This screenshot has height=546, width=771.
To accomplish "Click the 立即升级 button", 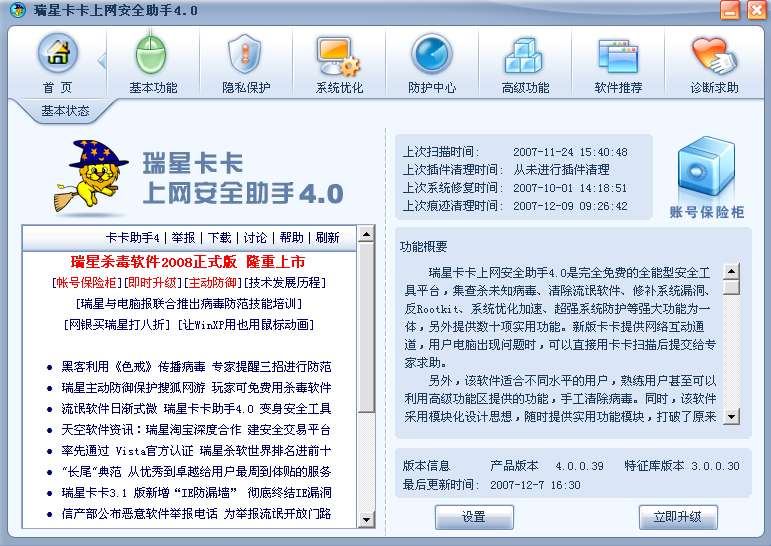I will point(678,517).
